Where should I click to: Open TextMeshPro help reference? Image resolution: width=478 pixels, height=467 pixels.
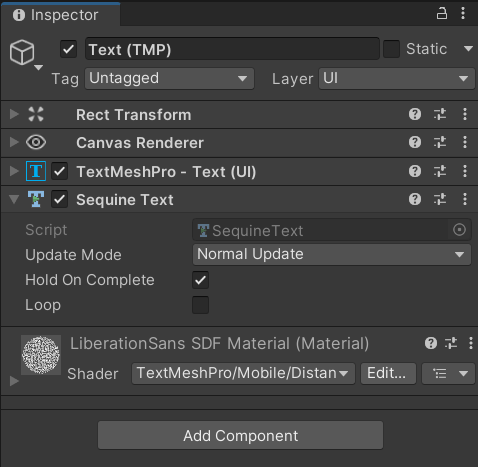[415, 171]
